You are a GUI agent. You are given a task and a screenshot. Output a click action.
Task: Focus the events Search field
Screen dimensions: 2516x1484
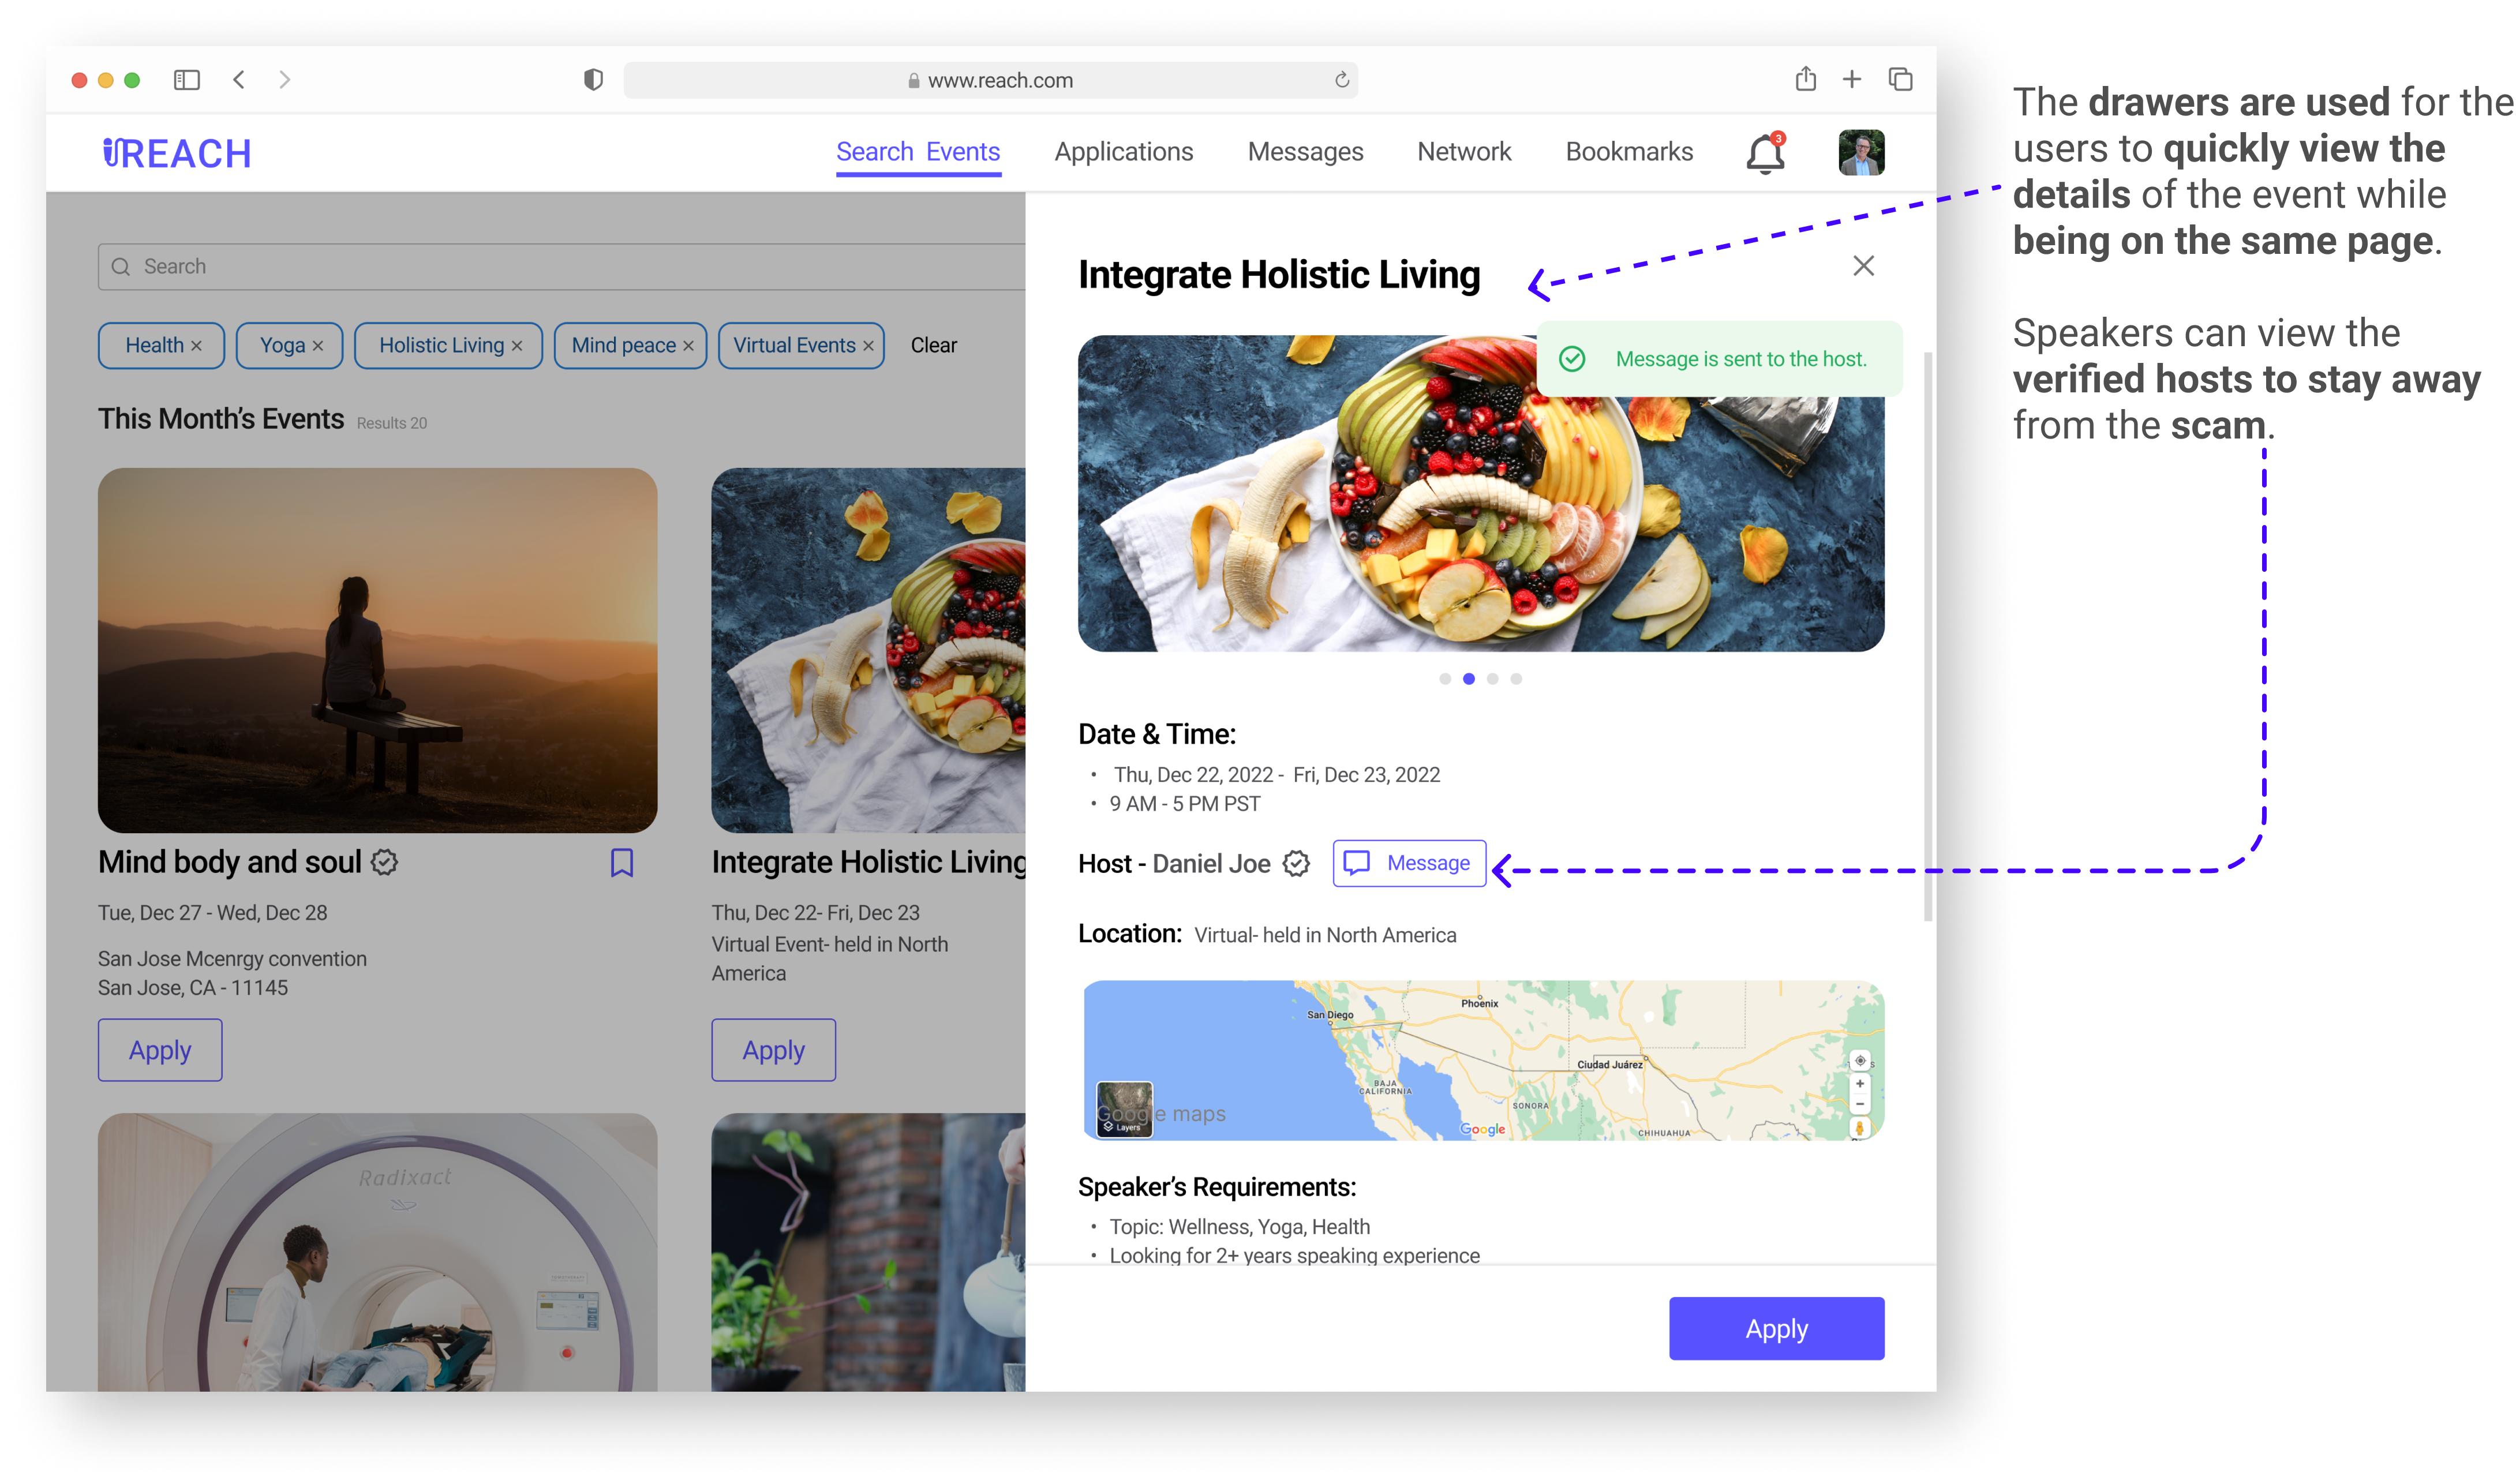point(562,266)
